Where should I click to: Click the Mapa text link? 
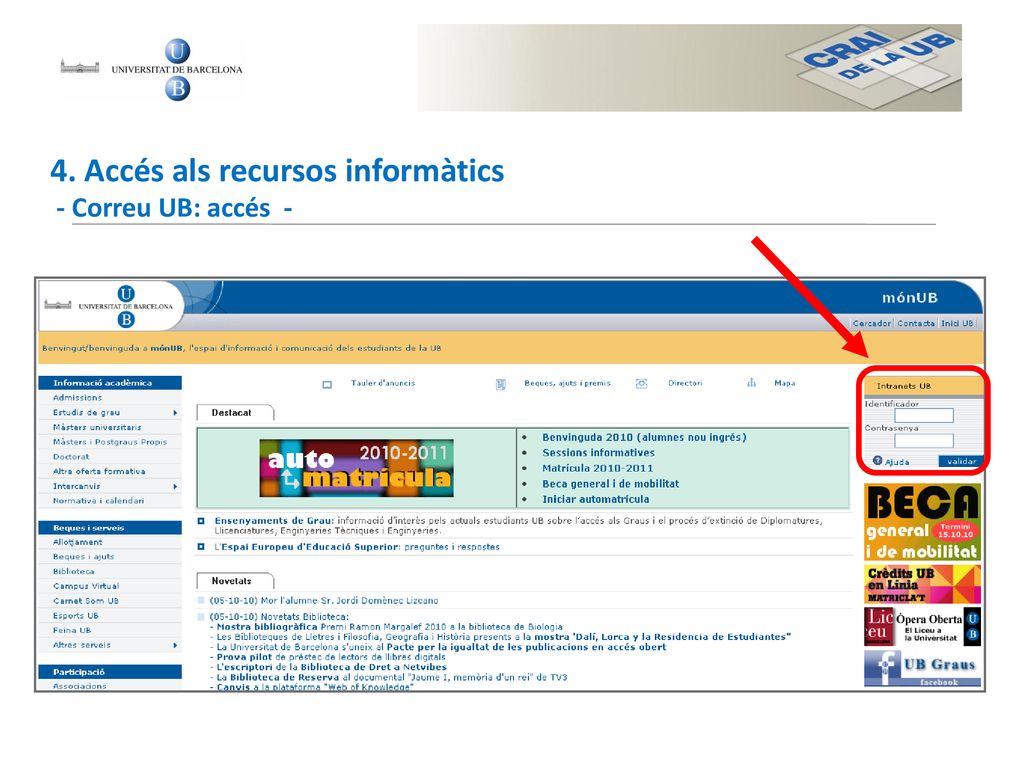click(785, 383)
